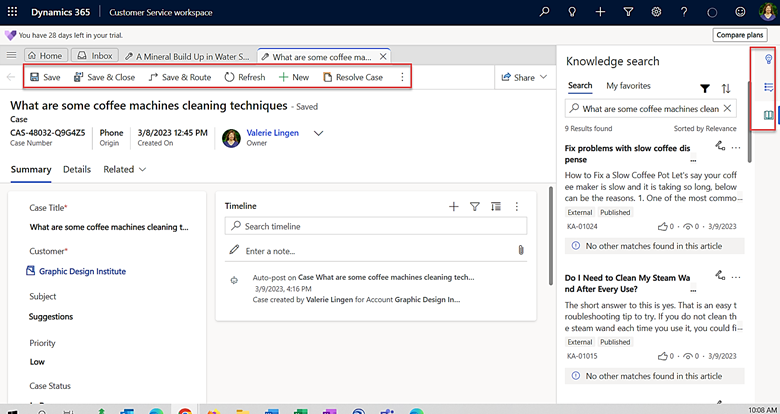Click the sort arrows in Knowledge search

click(x=726, y=88)
